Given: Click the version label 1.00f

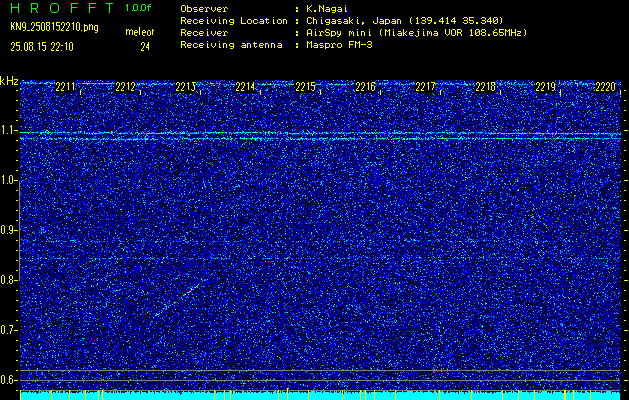Looking at the screenshot, I should pyautogui.click(x=138, y=8).
